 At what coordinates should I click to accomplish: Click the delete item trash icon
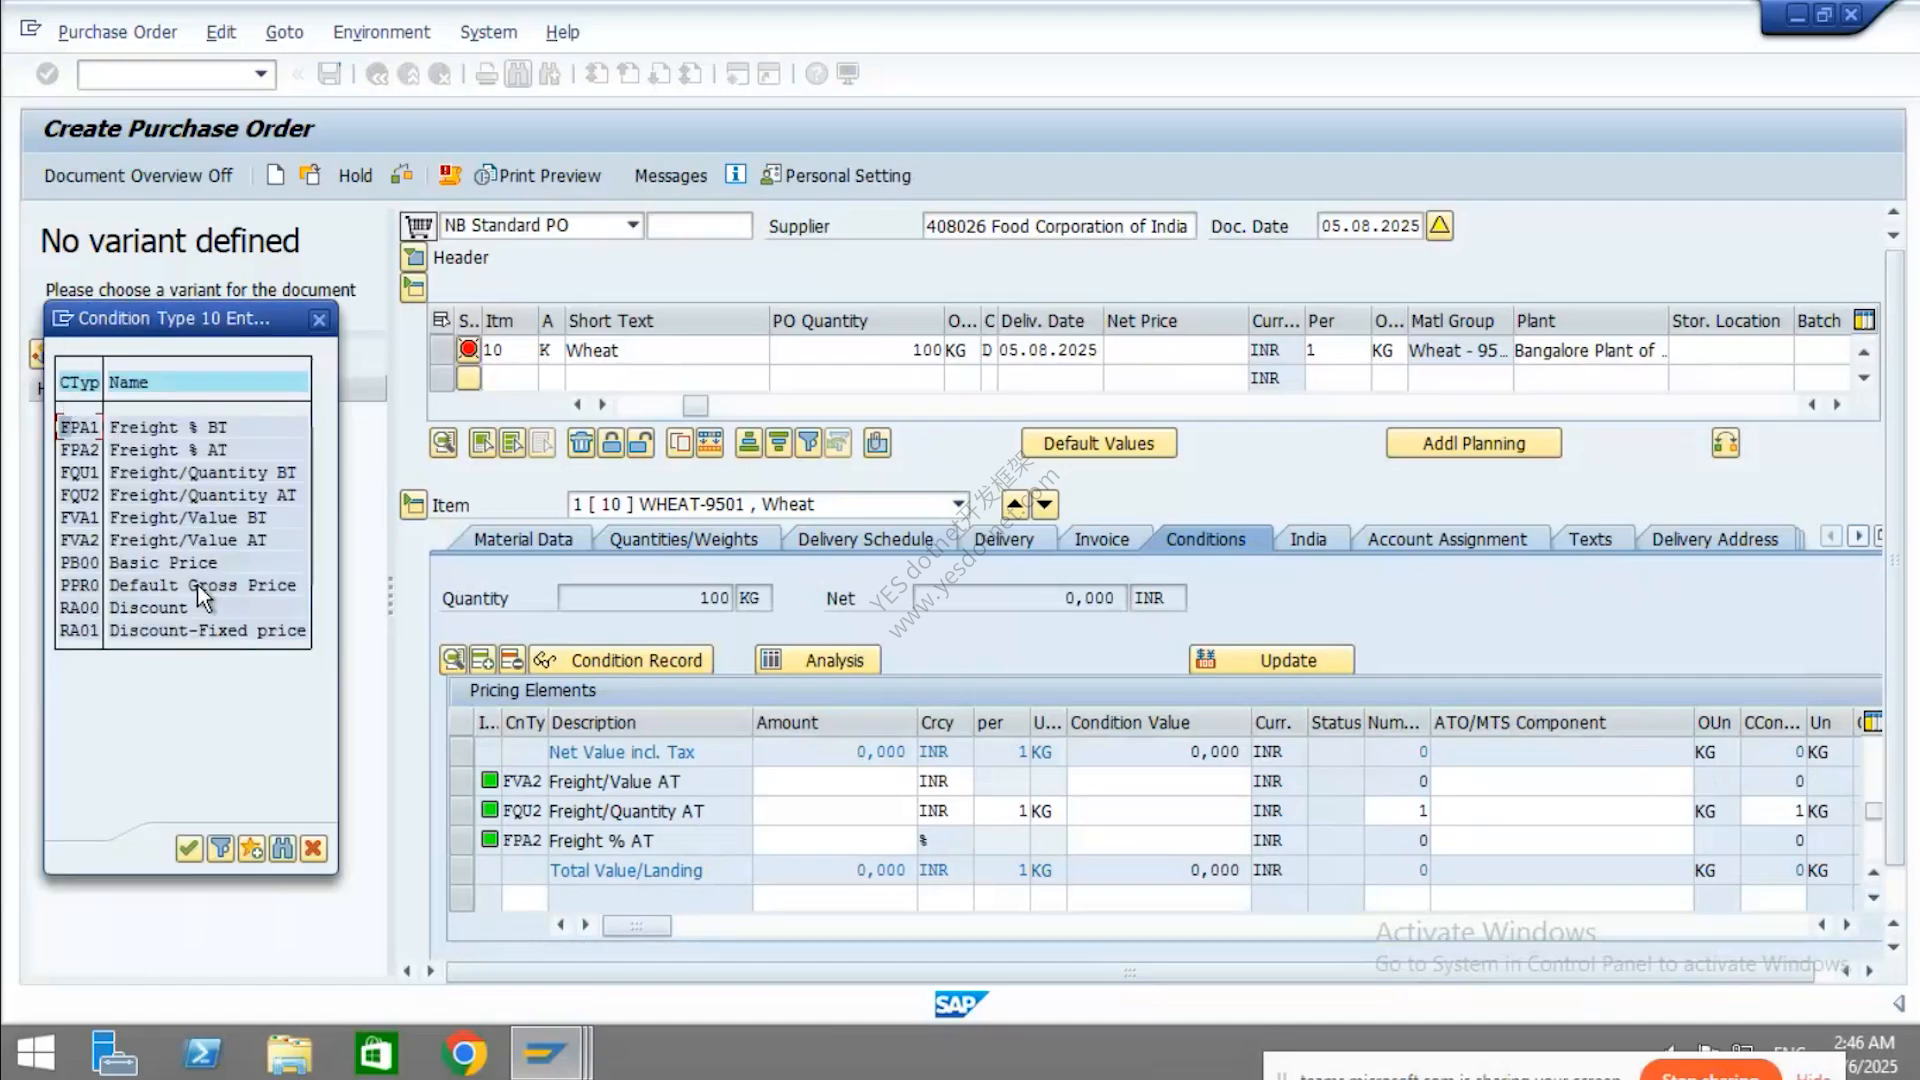581,443
